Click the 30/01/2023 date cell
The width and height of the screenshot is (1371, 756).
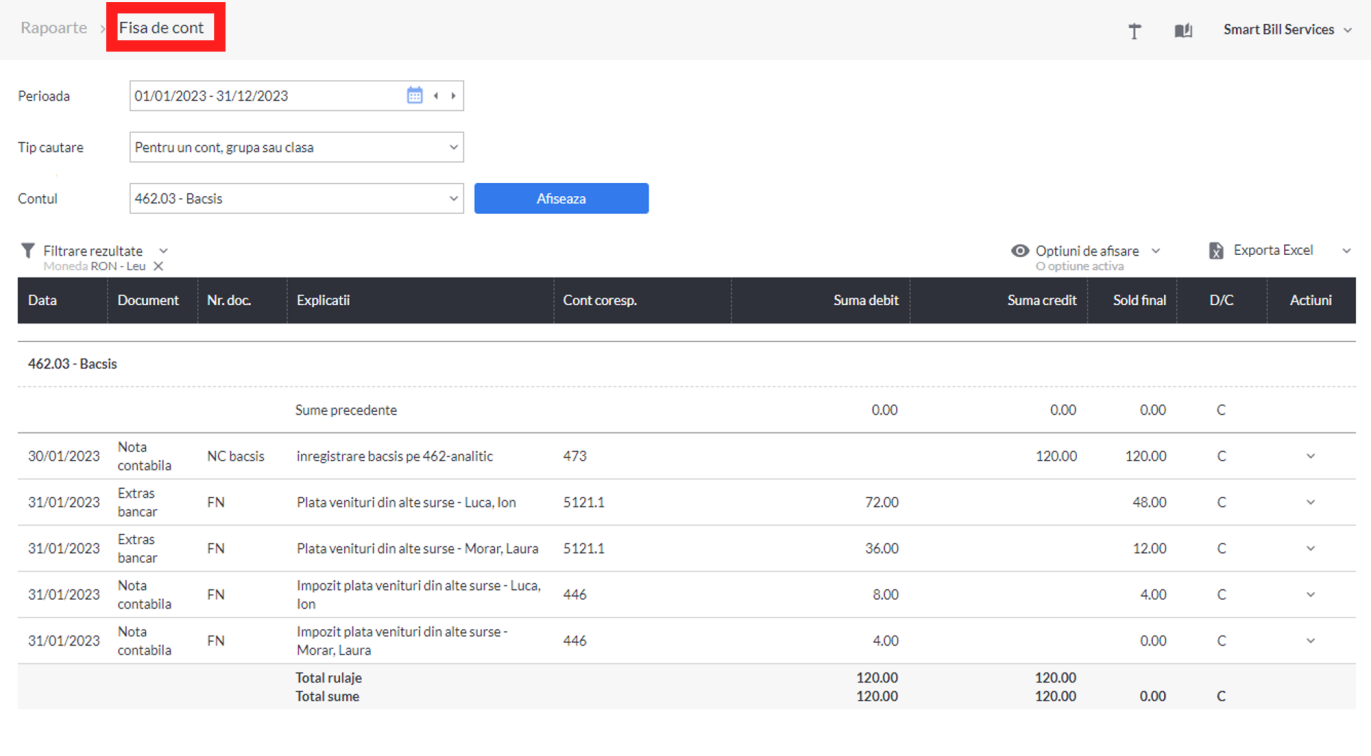(64, 456)
